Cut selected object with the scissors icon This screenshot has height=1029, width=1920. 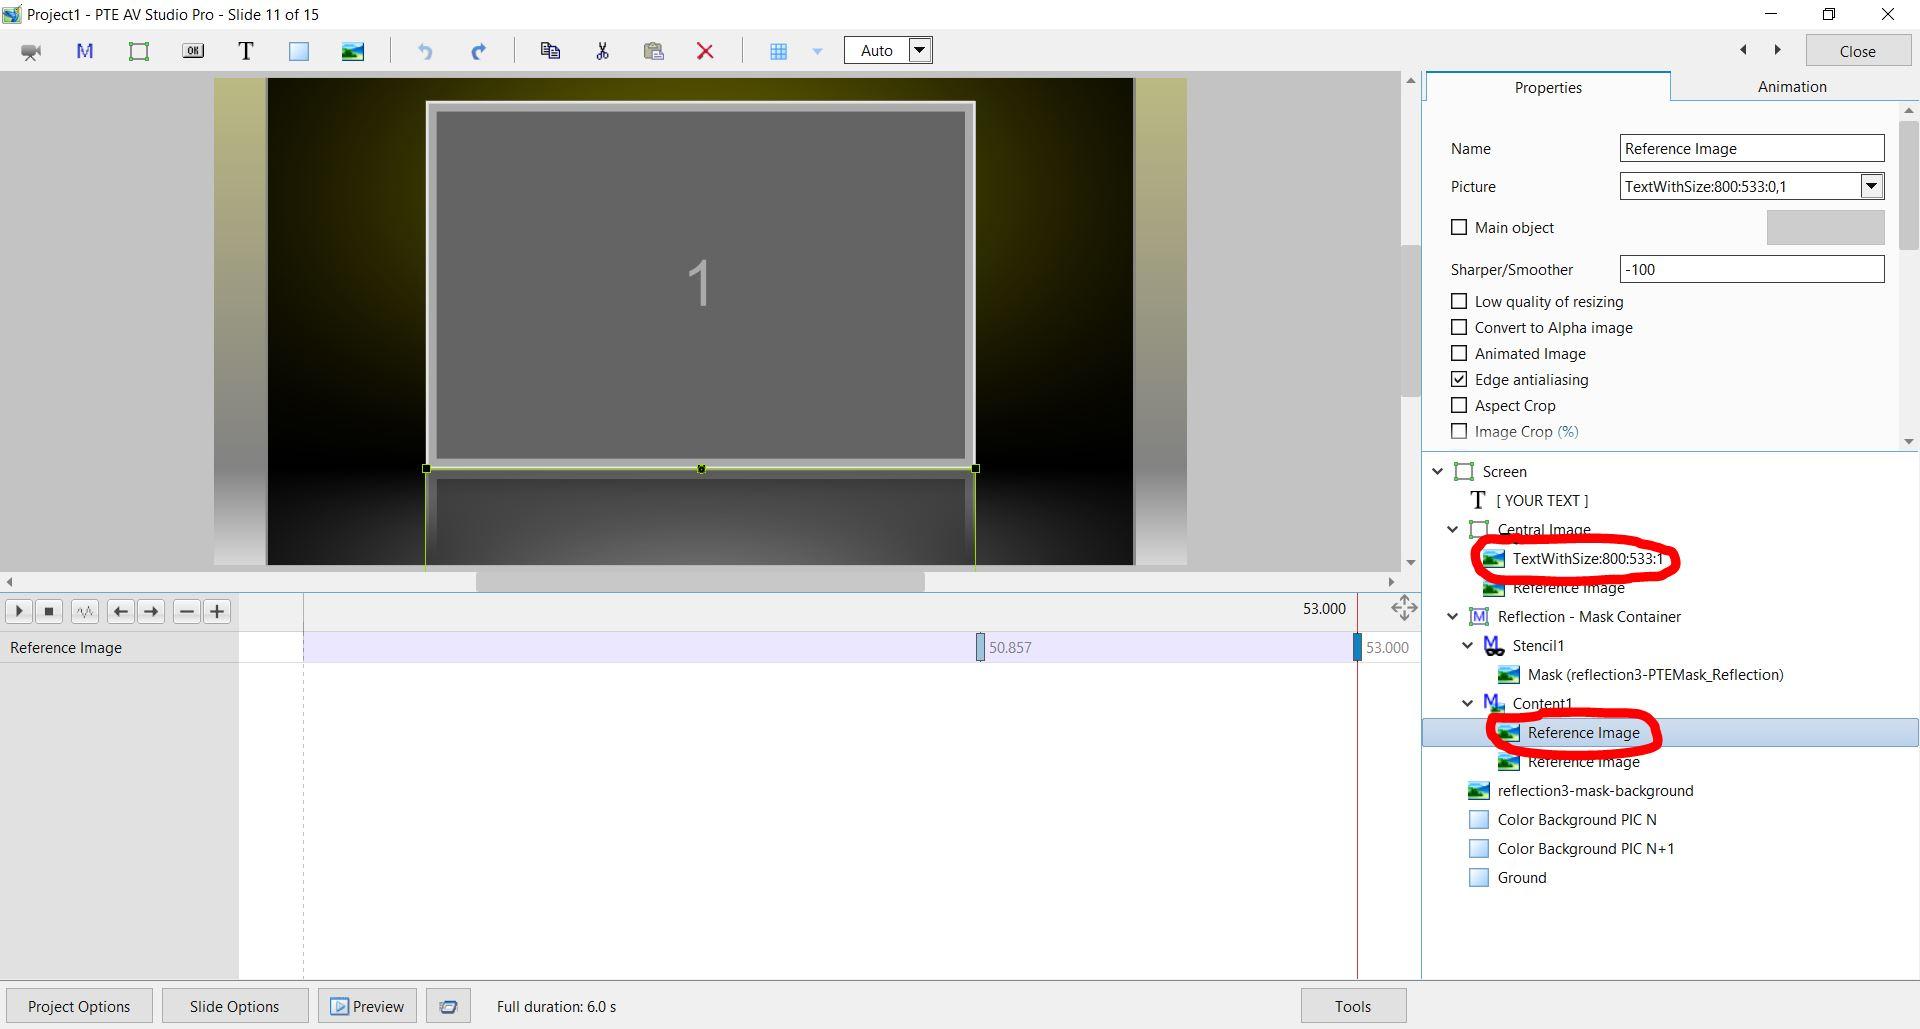tap(602, 51)
